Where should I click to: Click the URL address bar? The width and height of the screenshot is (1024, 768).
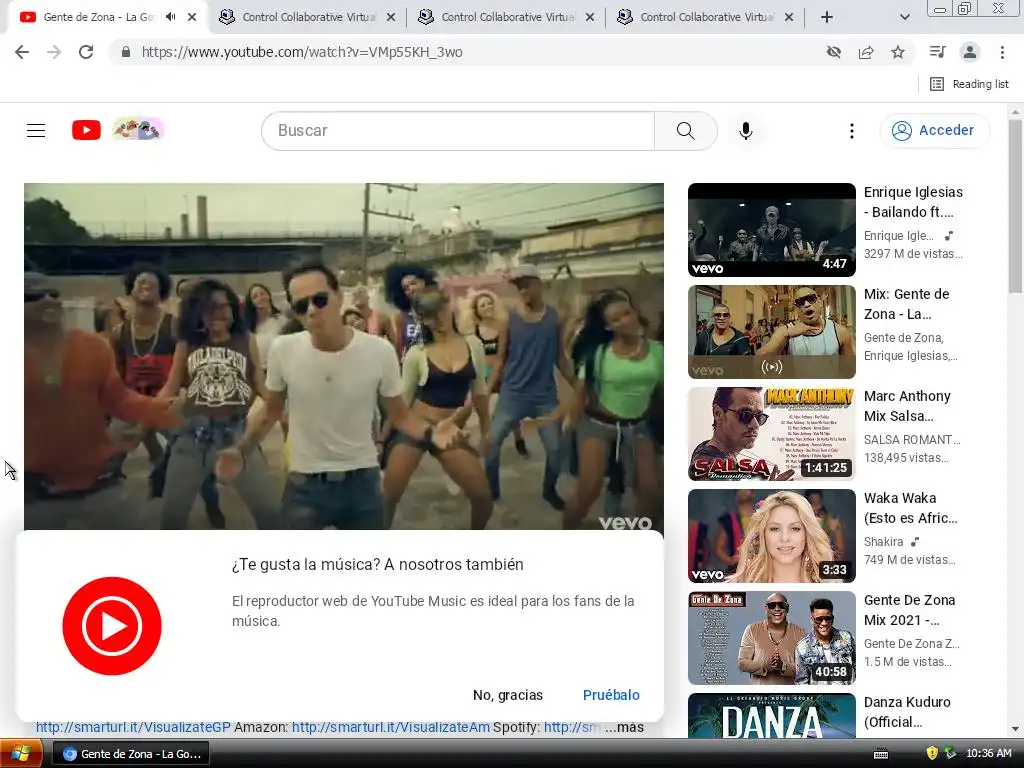[x=470, y=52]
